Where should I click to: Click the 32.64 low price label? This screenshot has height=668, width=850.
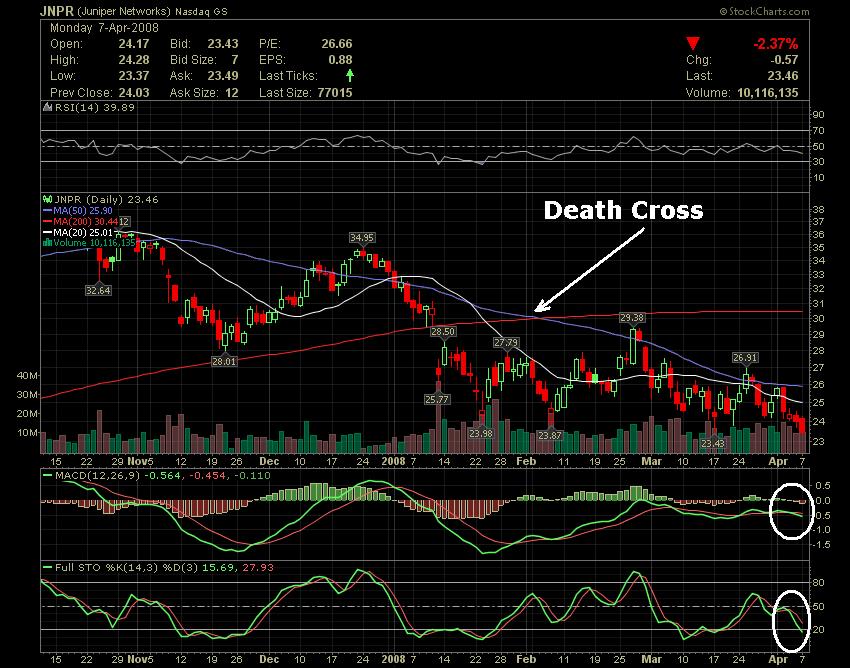pos(98,290)
